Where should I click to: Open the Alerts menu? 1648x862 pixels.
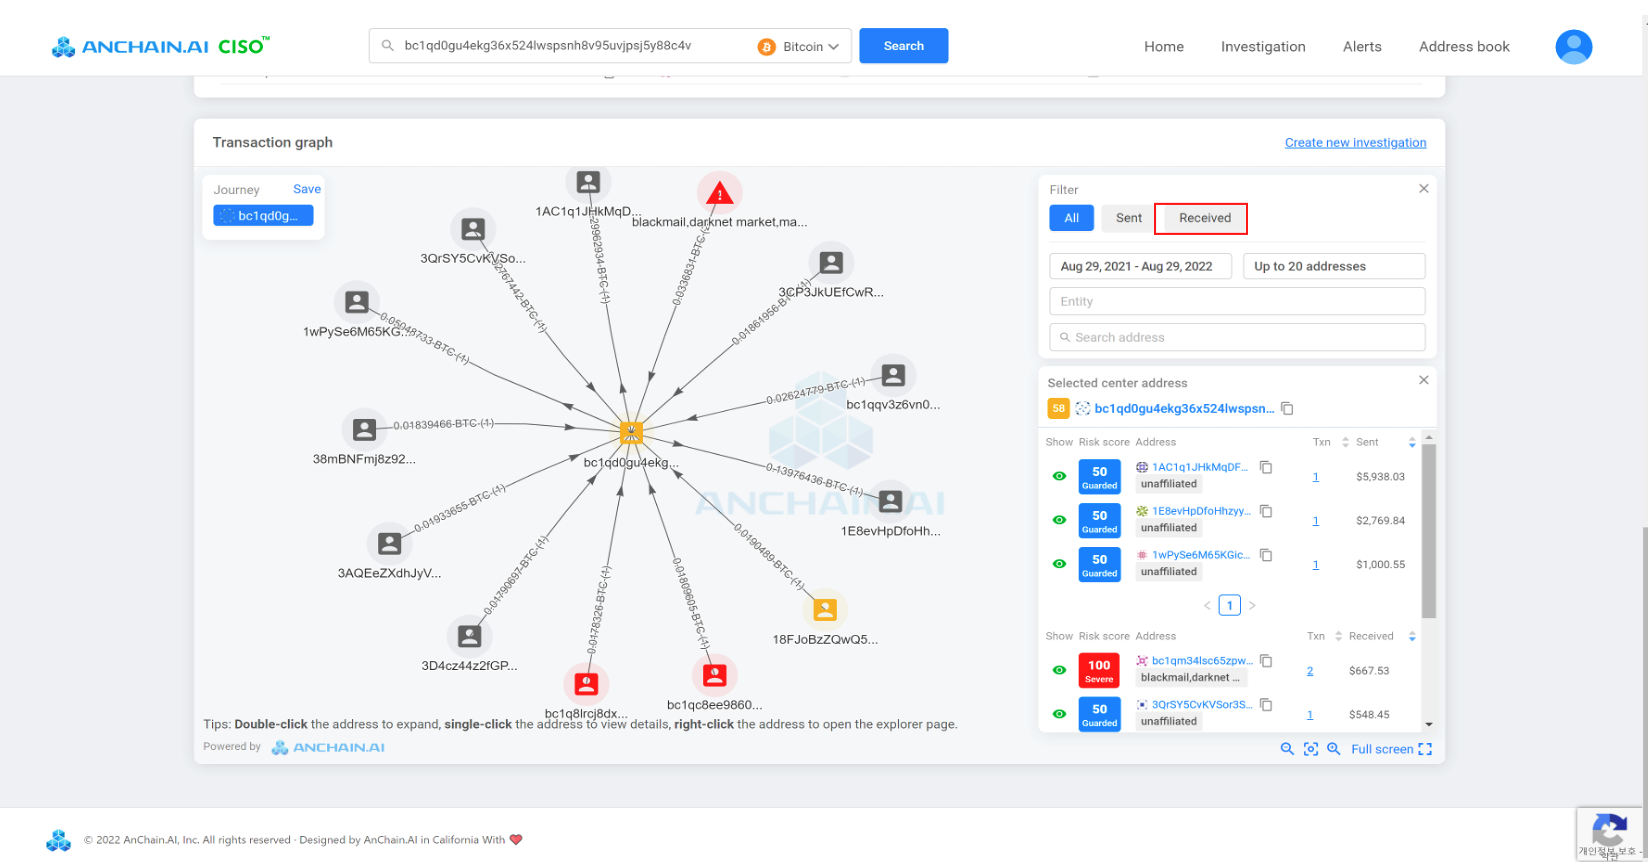click(x=1362, y=46)
